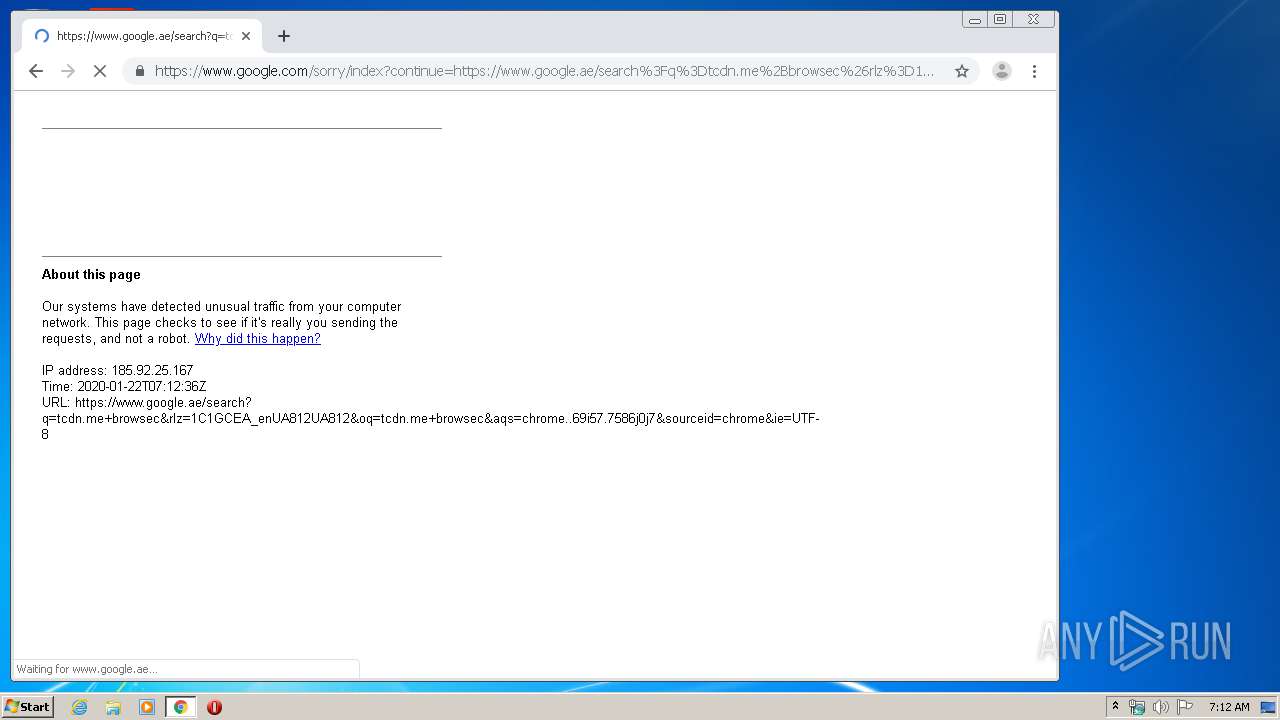1280x720 pixels.
Task: Click the 'Waiting for www.google.ae...' status
Action: [x=87, y=669]
